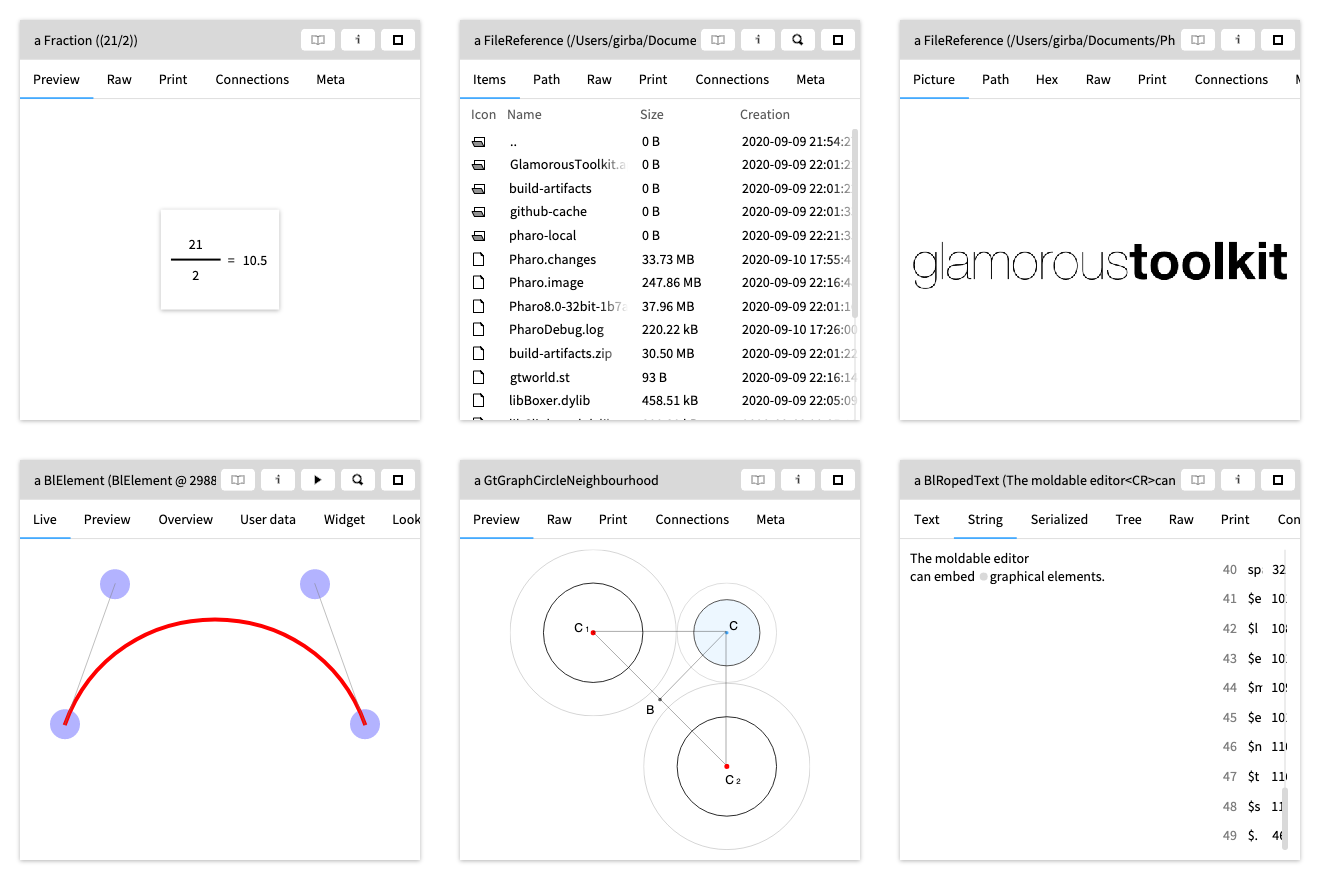Image resolution: width=1320 pixels, height=880 pixels.
Task: Click the square maximize icon in the Fraction panel header
Action: click(398, 40)
